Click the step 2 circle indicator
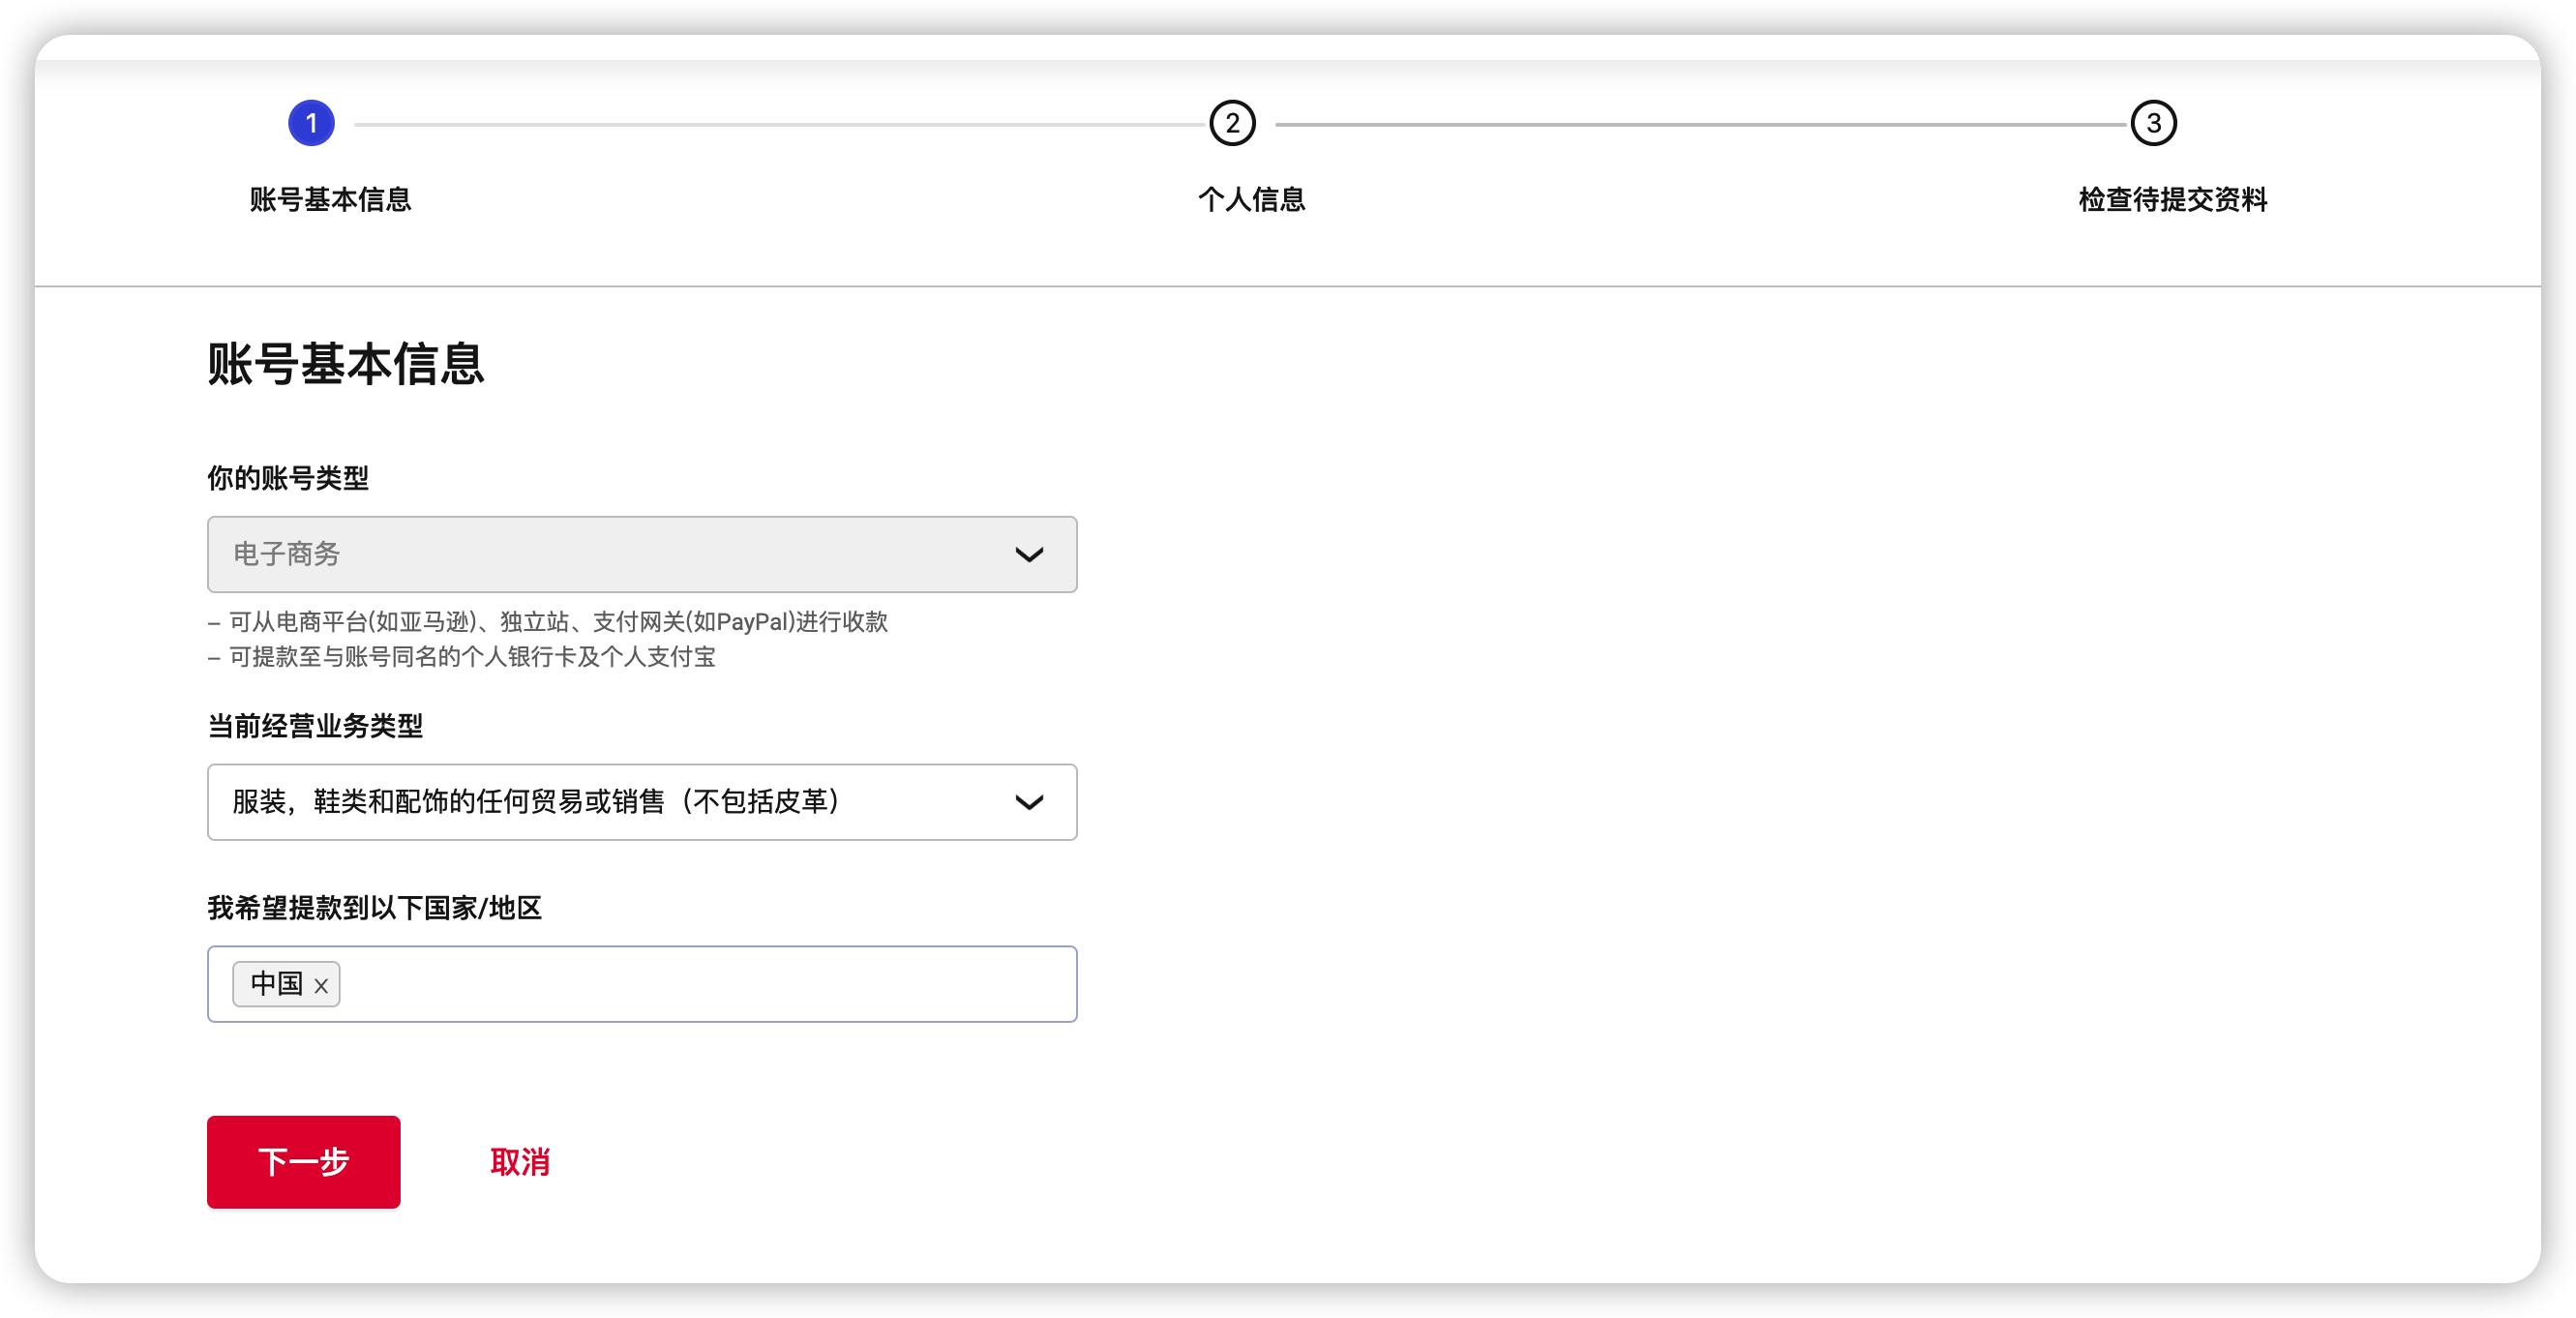Image resolution: width=2576 pixels, height=1318 pixels. click(x=1232, y=123)
